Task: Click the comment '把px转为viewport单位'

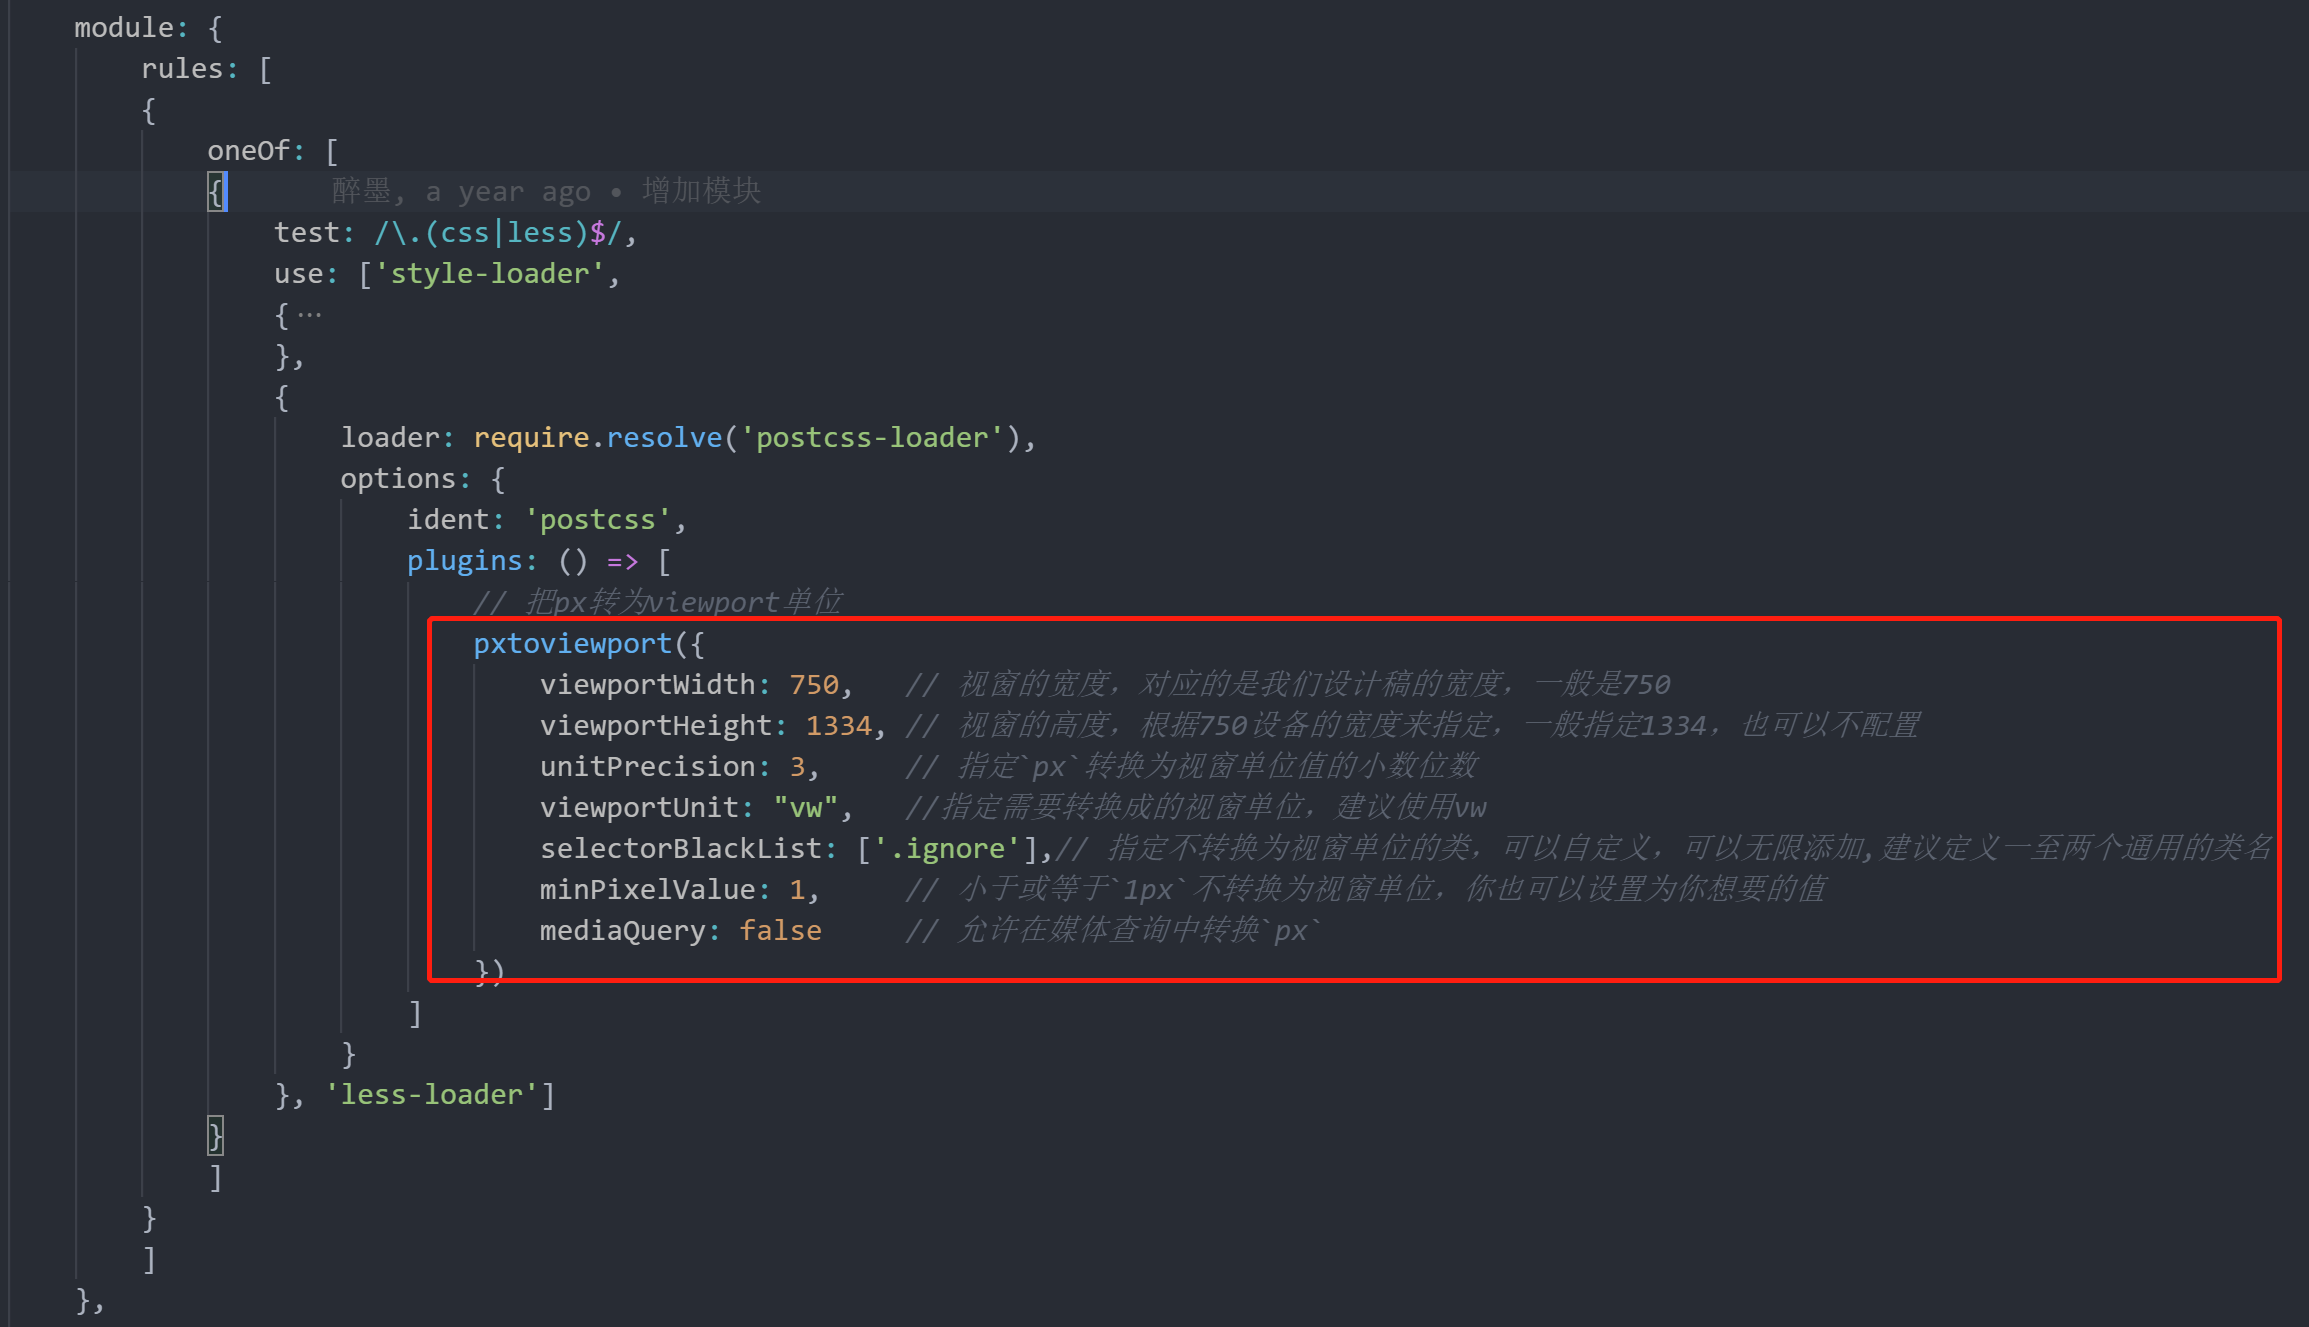Action: pyautogui.click(x=684, y=602)
